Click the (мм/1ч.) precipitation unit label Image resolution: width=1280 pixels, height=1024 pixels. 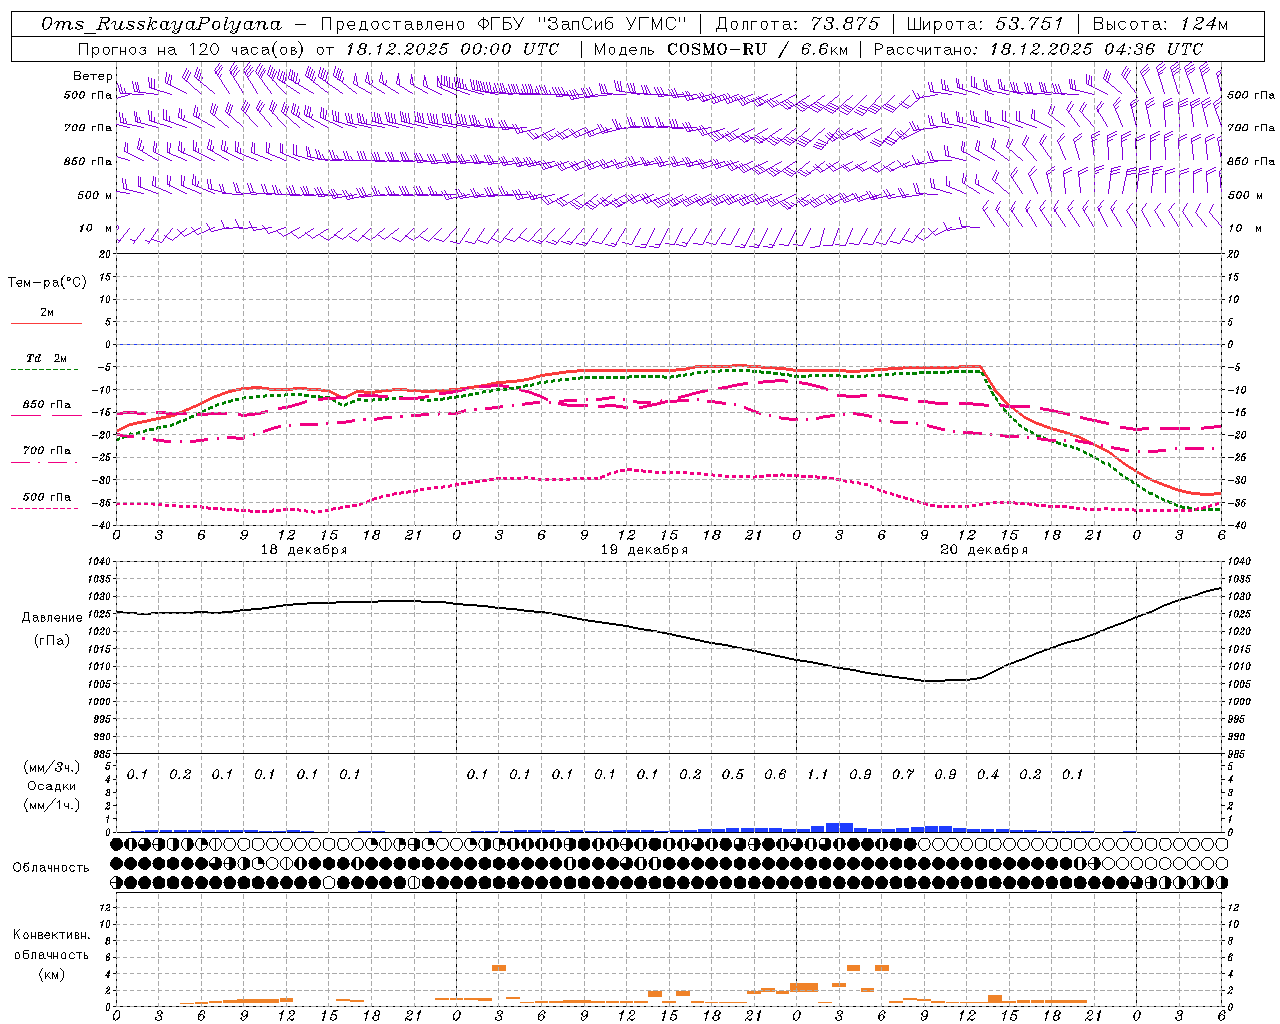click(x=52, y=805)
